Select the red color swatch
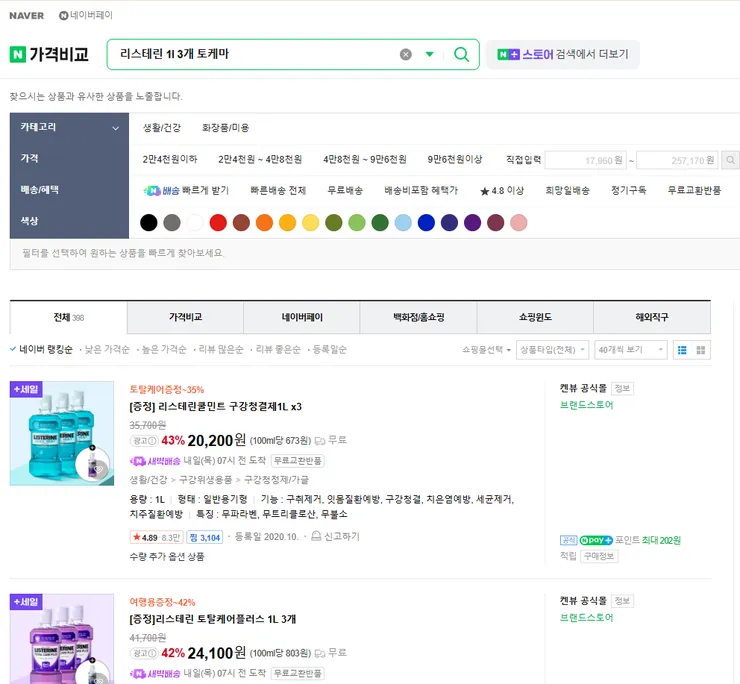 coord(218,222)
